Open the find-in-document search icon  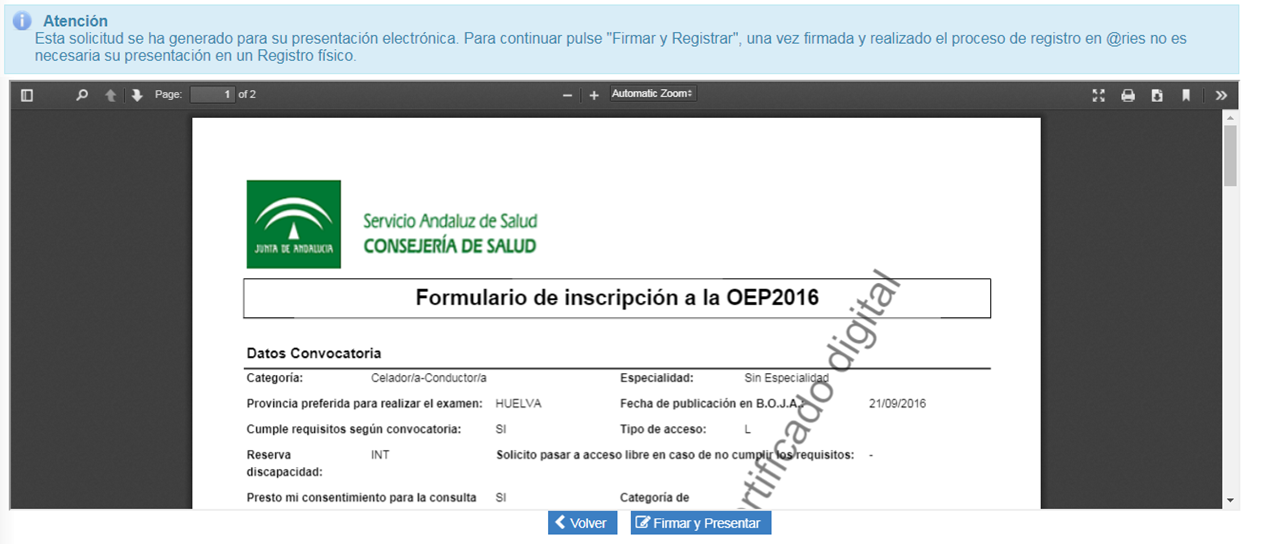(x=83, y=95)
